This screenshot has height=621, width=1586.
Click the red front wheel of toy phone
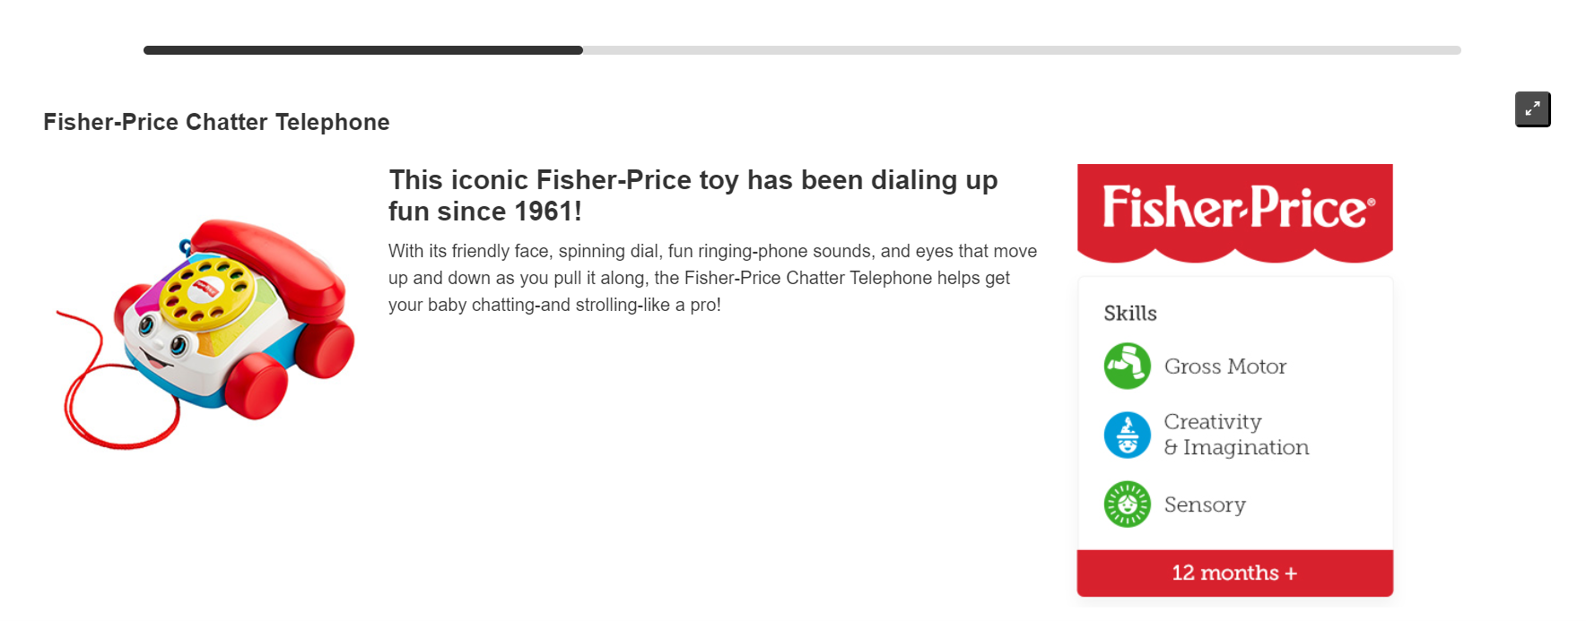[x=256, y=386]
